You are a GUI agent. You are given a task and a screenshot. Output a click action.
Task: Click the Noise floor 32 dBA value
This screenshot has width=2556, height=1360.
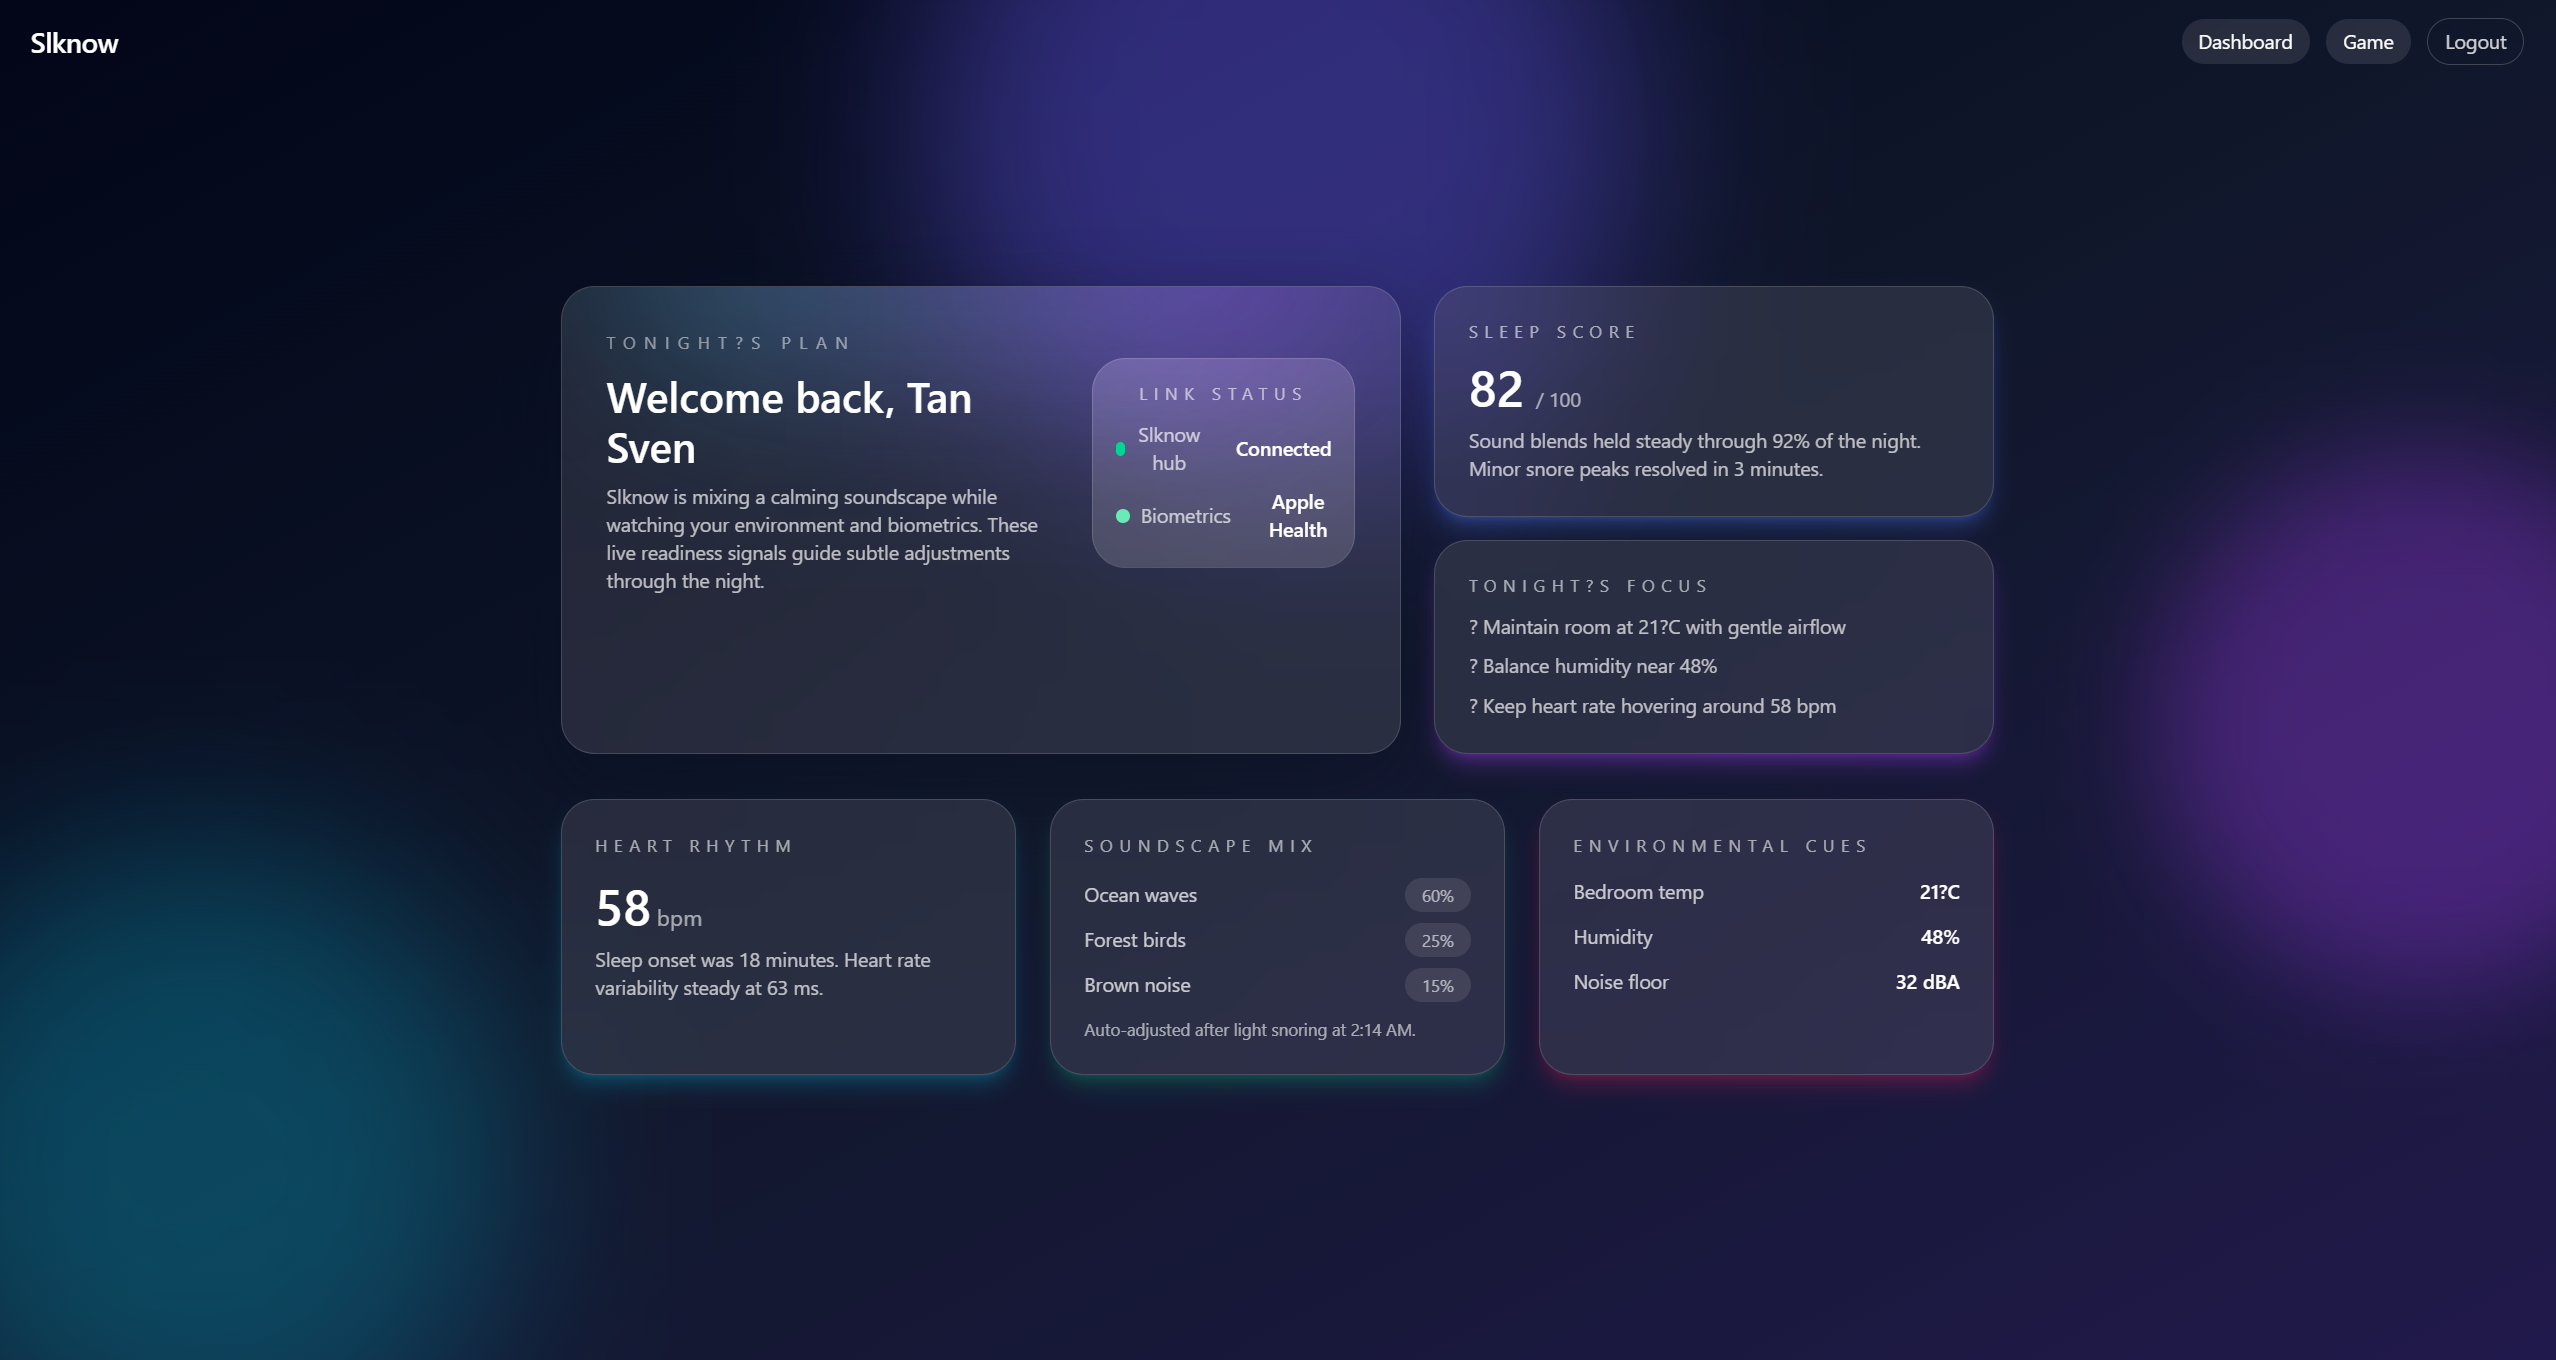click(1926, 982)
